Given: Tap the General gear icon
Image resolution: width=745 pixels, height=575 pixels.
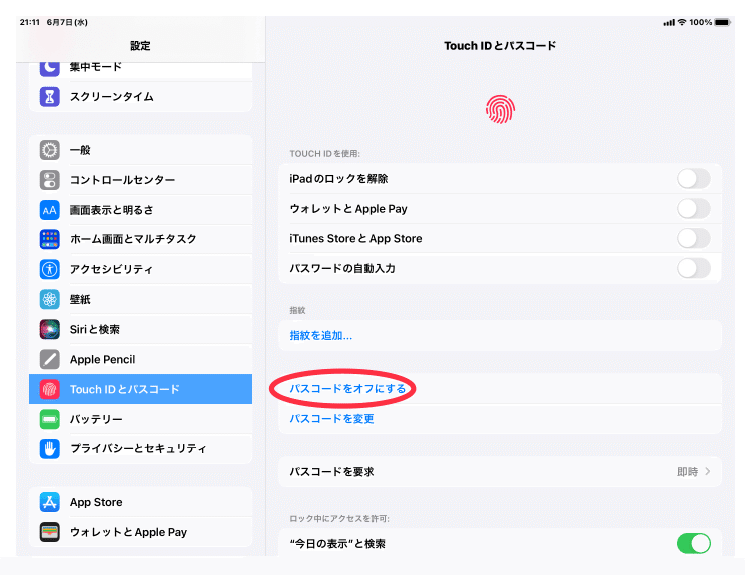Looking at the screenshot, I should 49,150.
